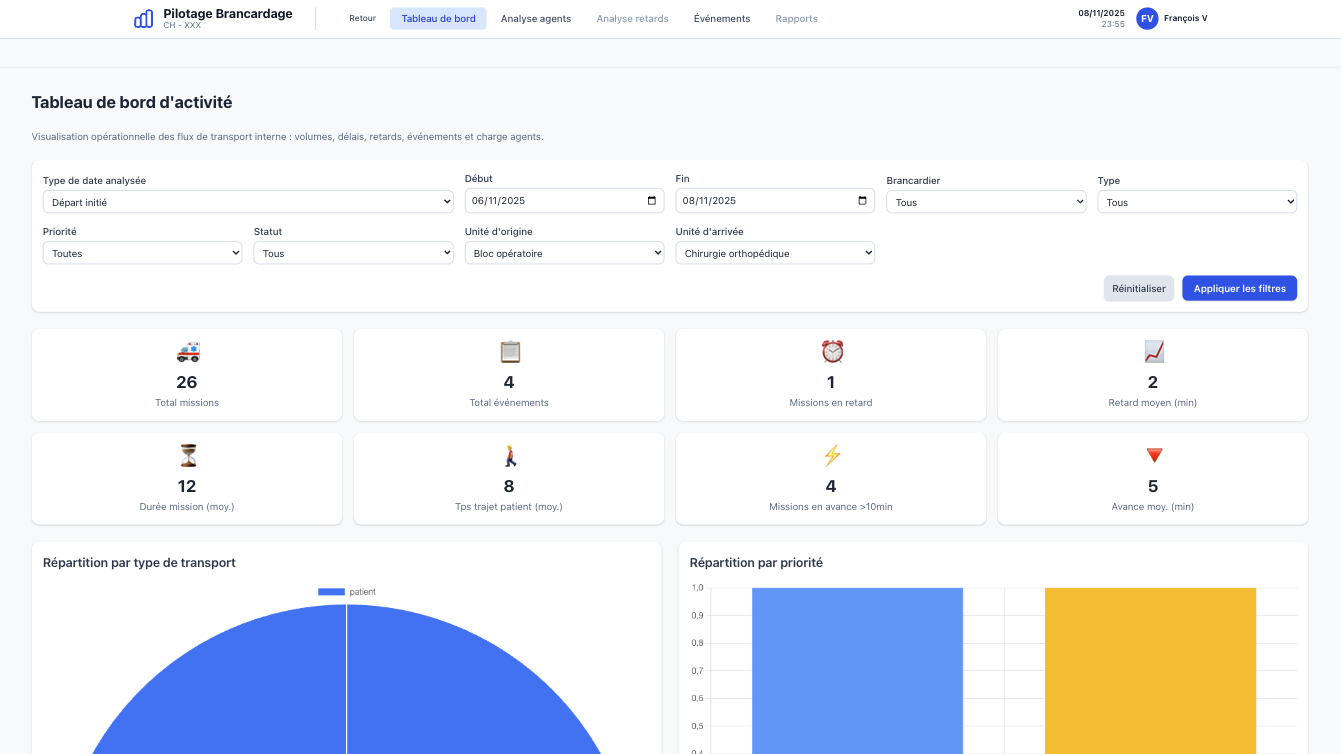Expand the Unité d'origine dropdown
The height and width of the screenshot is (754, 1341).
coord(564,254)
